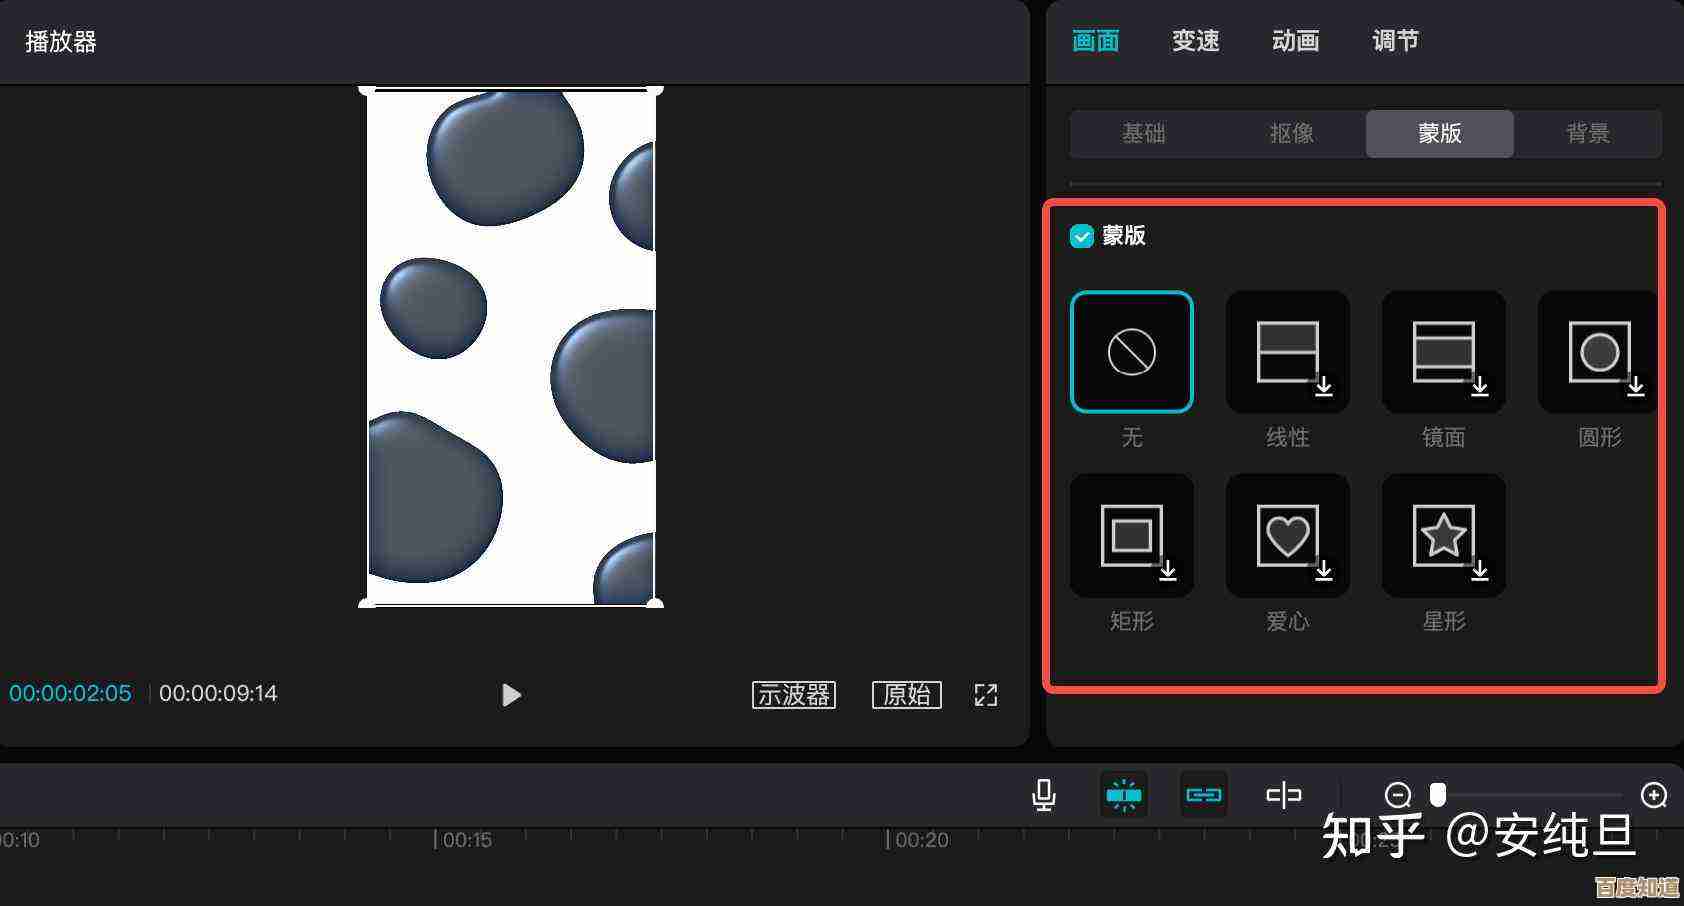Switch to the 变速 speed tab
This screenshot has width=1684, height=906.
[x=1195, y=41]
